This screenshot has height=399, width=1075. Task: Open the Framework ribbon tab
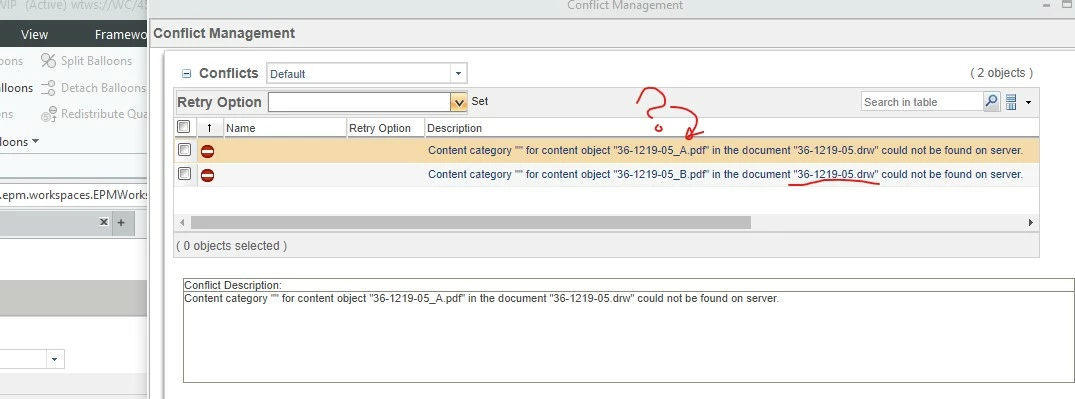(121, 34)
